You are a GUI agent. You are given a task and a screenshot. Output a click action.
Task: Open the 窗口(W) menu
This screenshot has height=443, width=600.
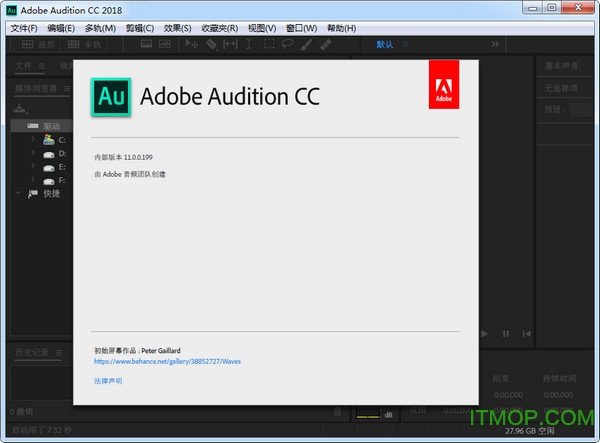302,28
